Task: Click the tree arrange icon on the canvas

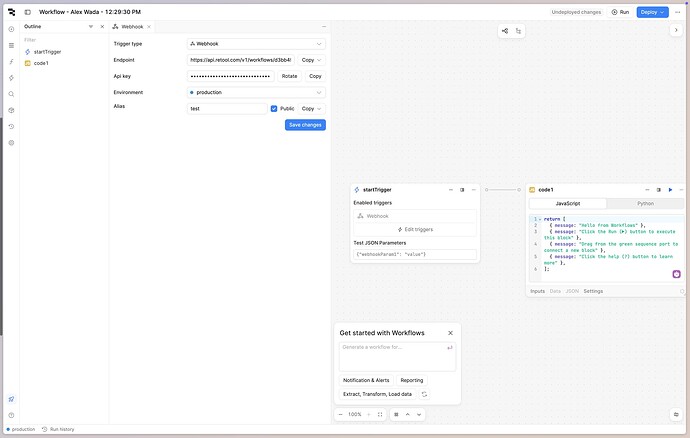Action: tap(518, 31)
